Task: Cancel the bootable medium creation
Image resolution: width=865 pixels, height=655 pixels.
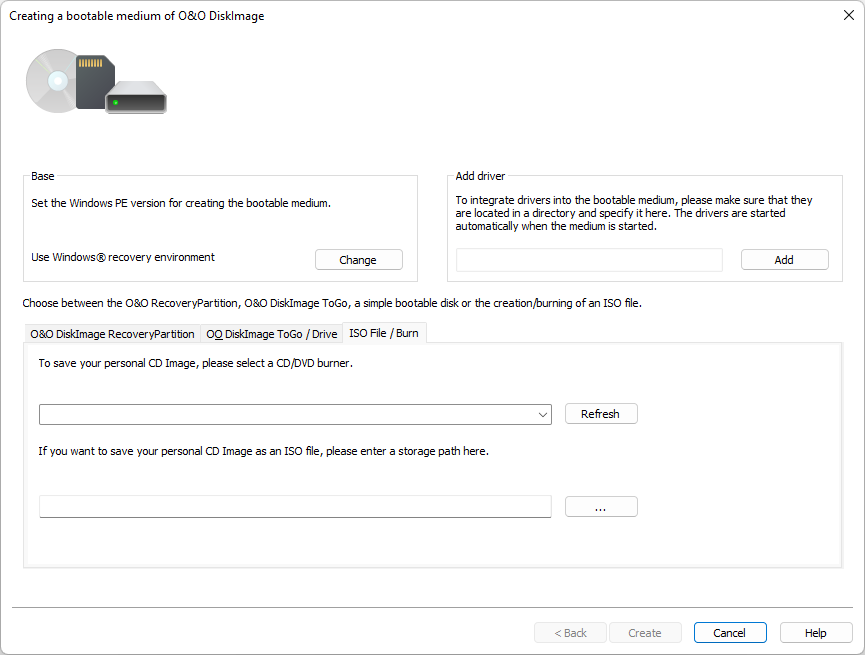Action: tap(729, 633)
